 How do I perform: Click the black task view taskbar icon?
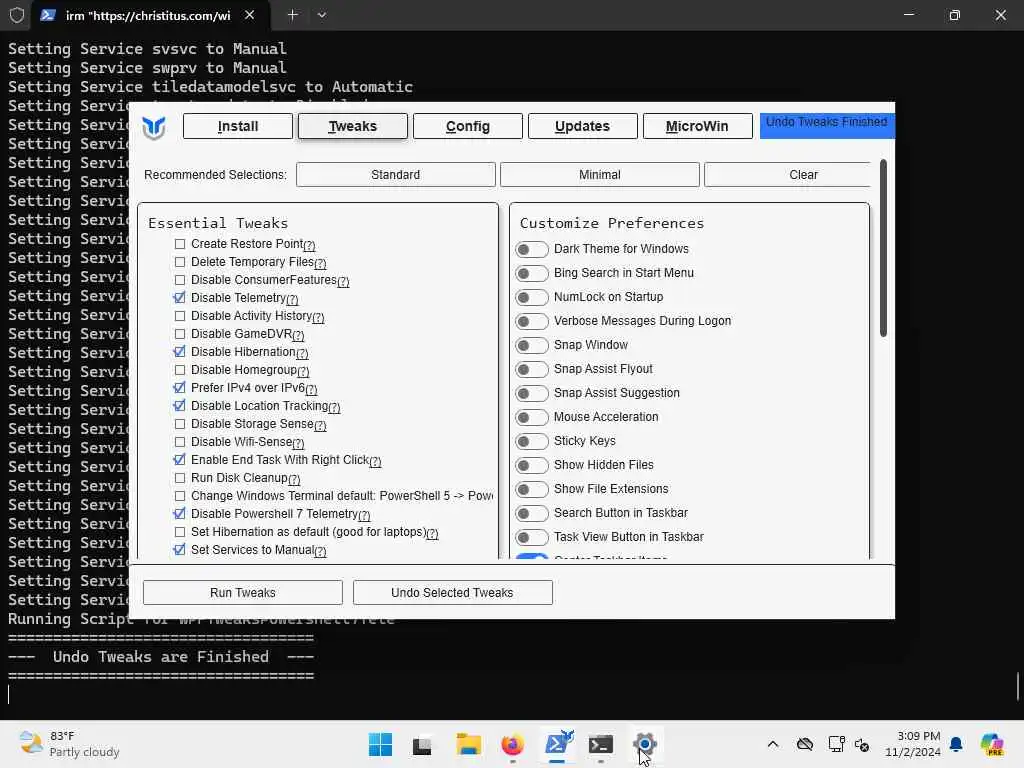tap(422, 745)
